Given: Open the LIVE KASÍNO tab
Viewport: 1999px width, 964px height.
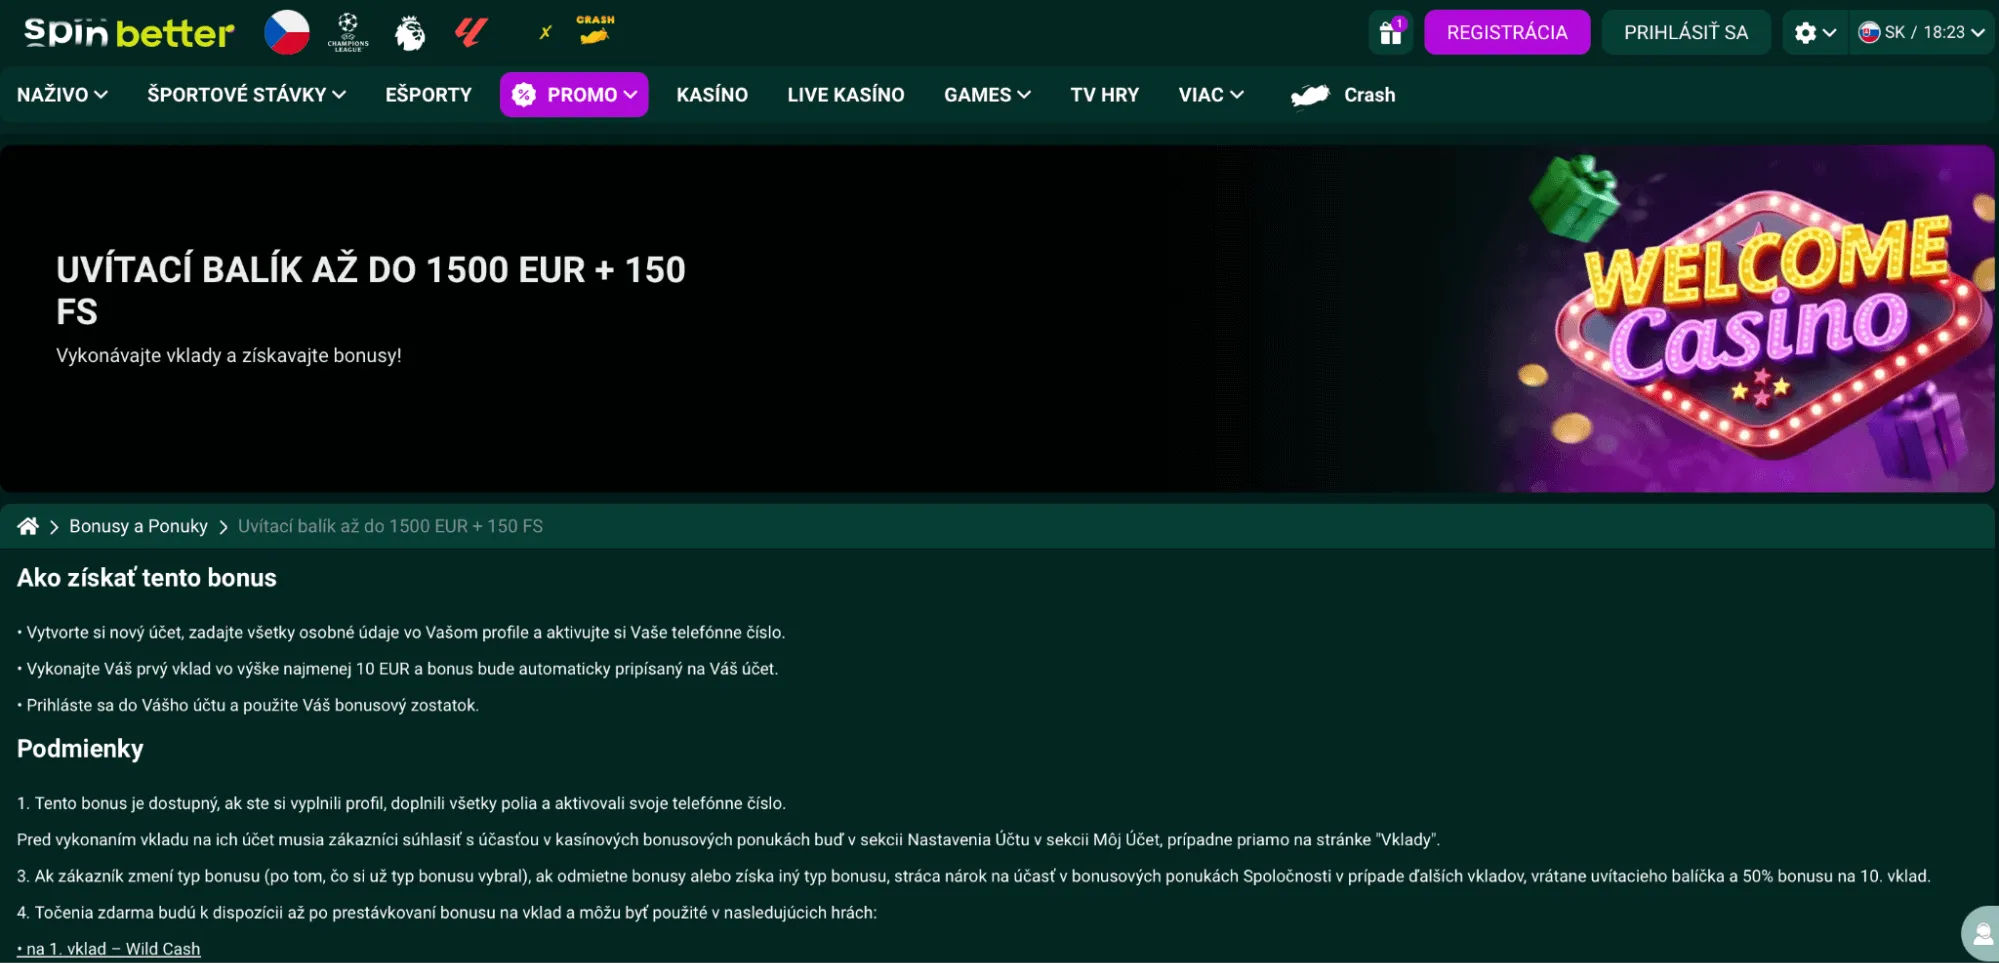Looking at the screenshot, I should [845, 95].
